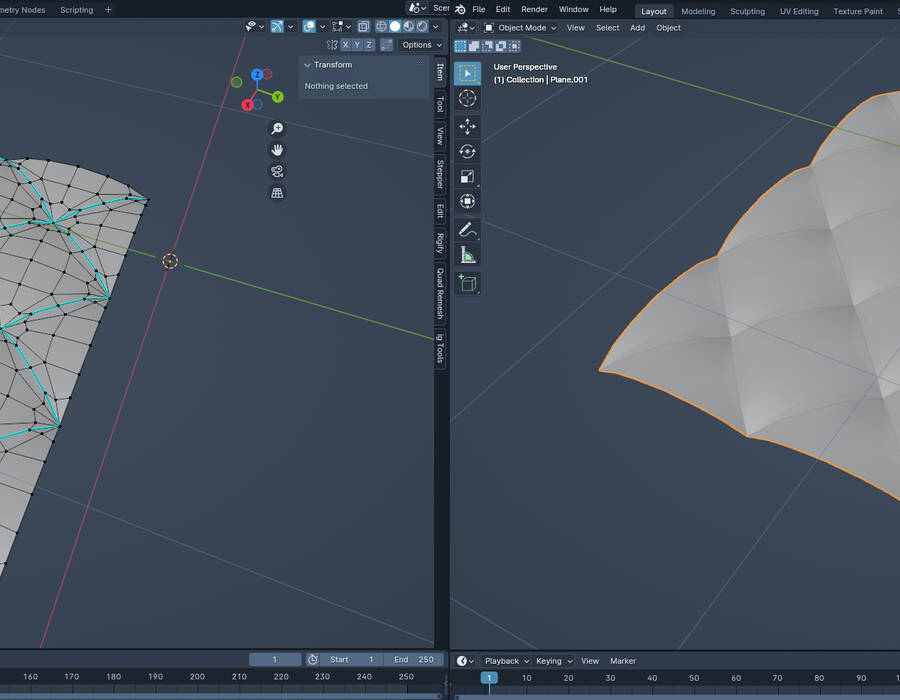Collapse the Transform panel
The width and height of the screenshot is (900, 700).
click(x=307, y=65)
